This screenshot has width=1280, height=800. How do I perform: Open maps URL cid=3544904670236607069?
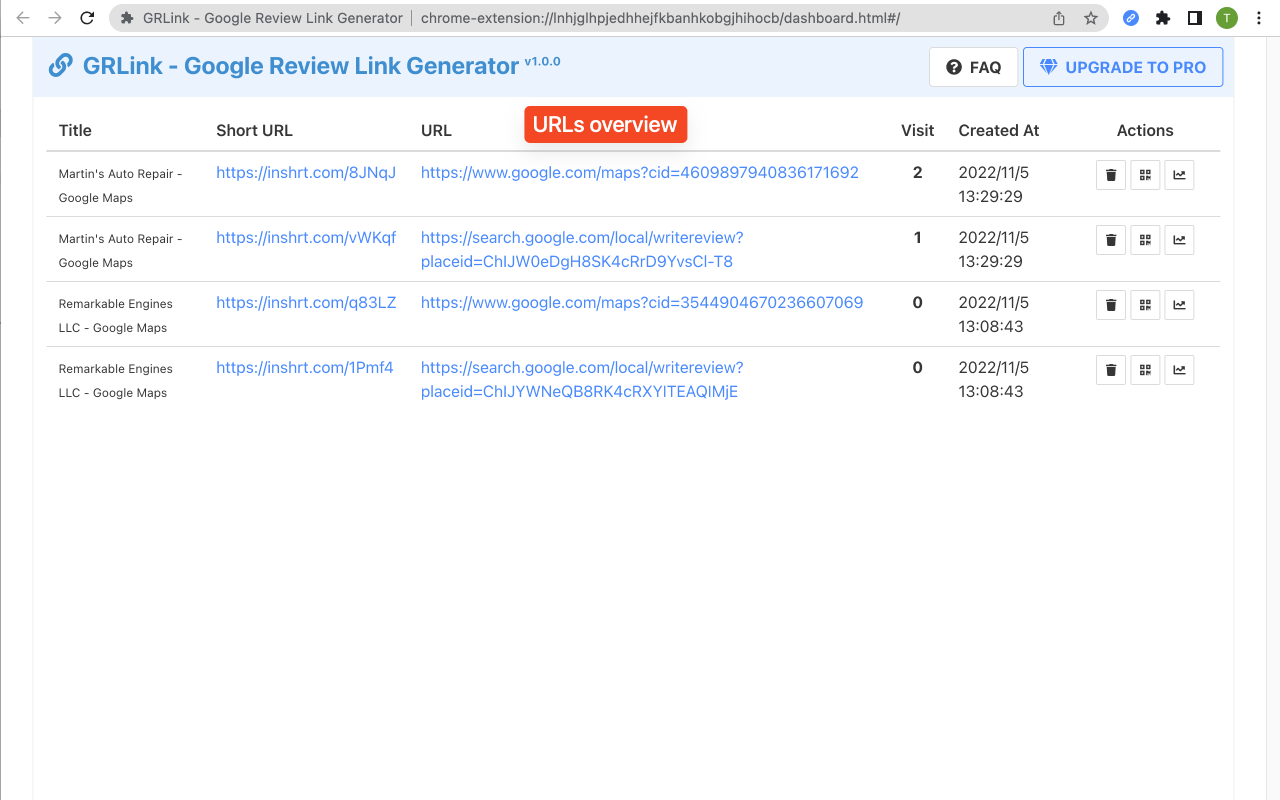click(642, 302)
